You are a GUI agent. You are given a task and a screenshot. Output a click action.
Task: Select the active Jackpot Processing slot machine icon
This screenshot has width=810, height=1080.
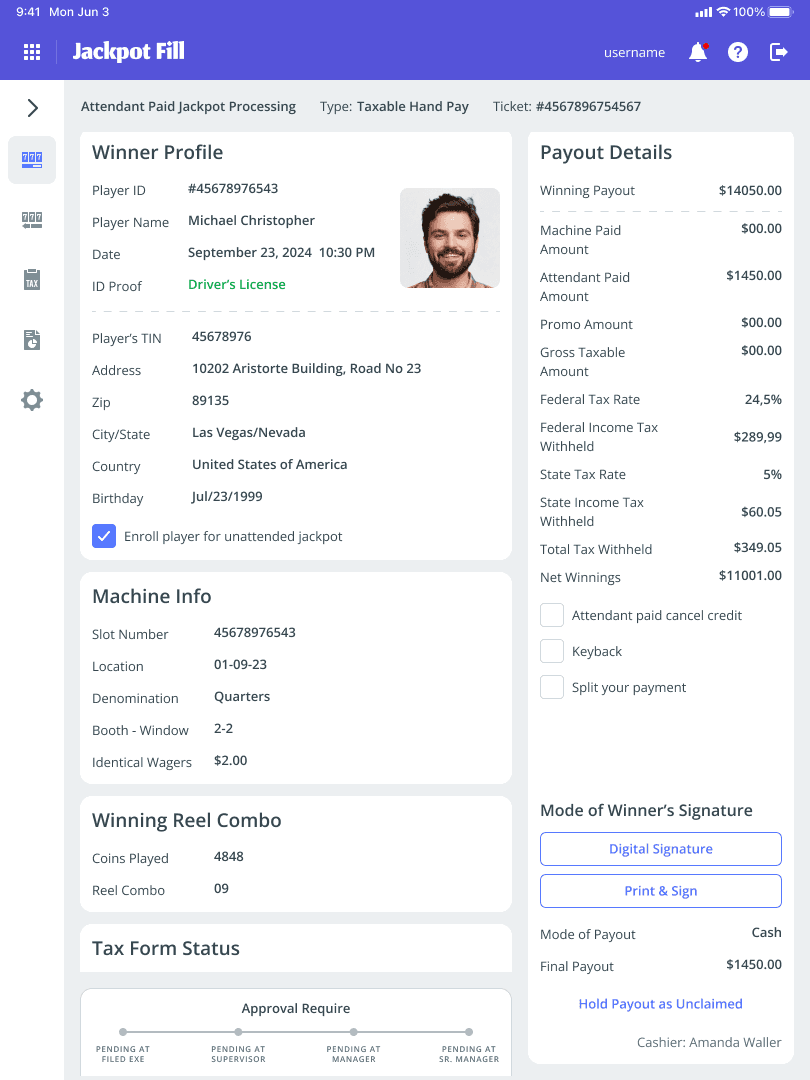[31, 160]
